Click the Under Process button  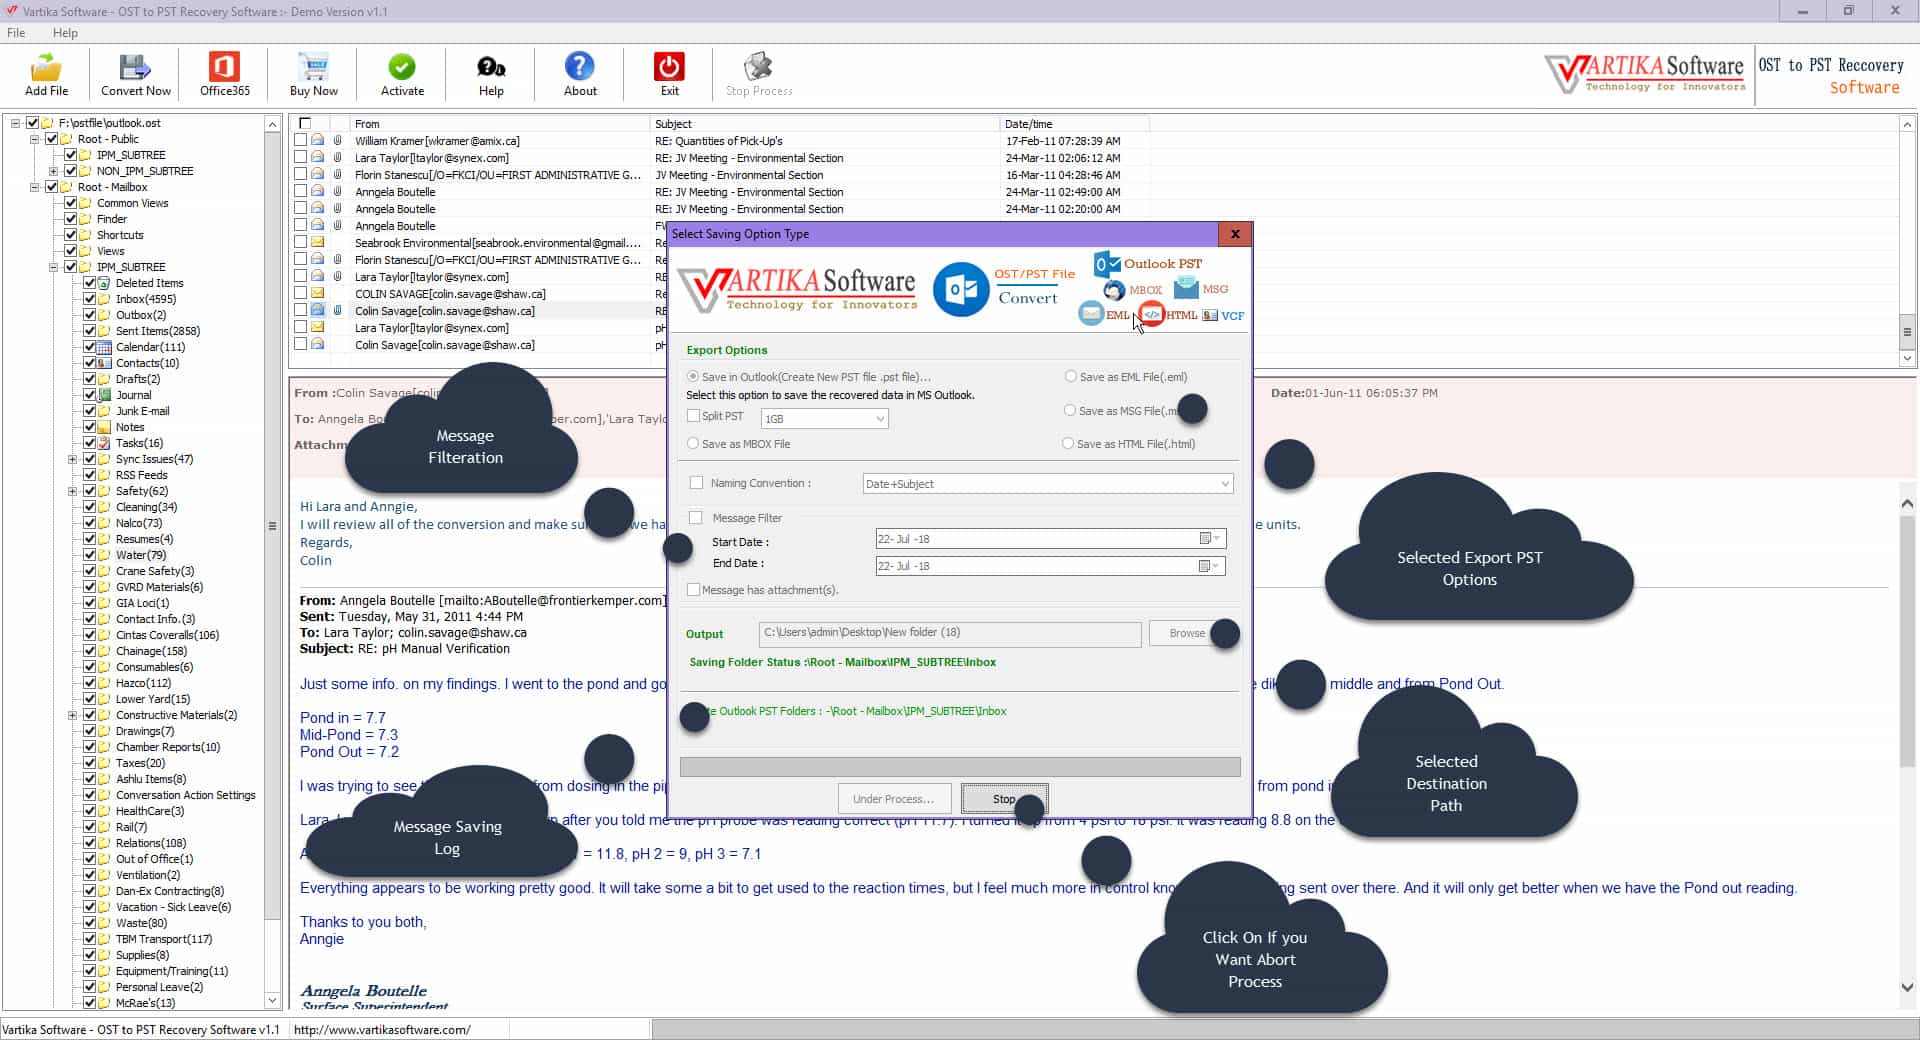(x=893, y=799)
